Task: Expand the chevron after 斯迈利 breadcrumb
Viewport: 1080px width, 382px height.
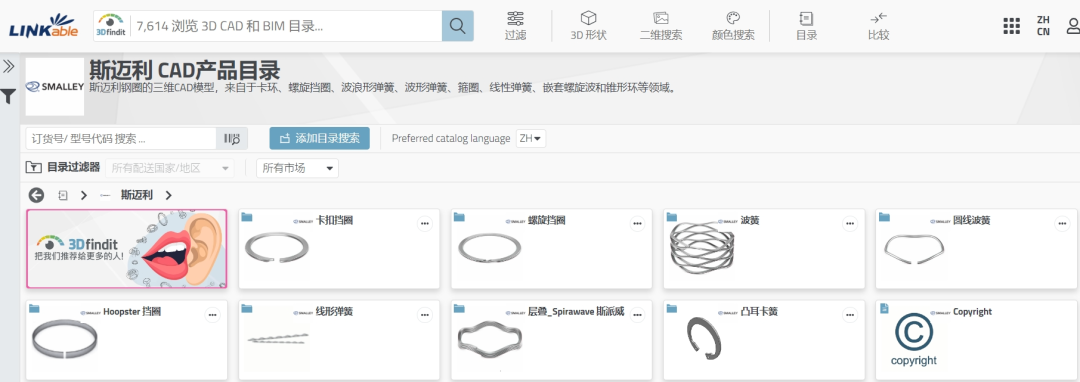Action: [169, 195]
